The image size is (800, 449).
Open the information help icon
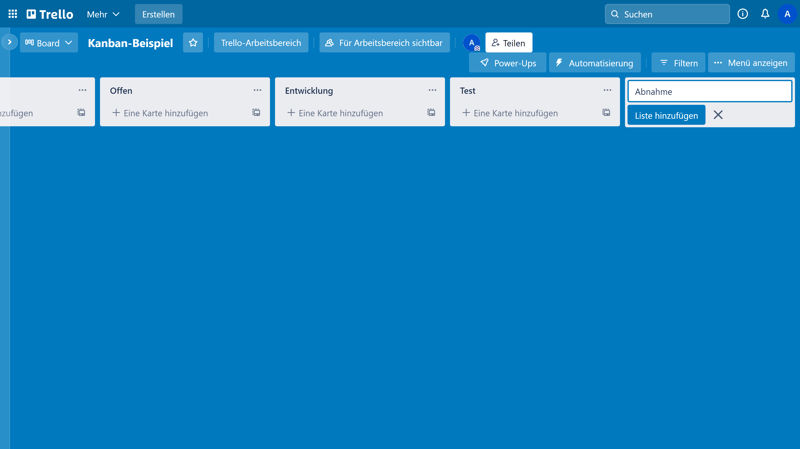[x=742, y=14]
